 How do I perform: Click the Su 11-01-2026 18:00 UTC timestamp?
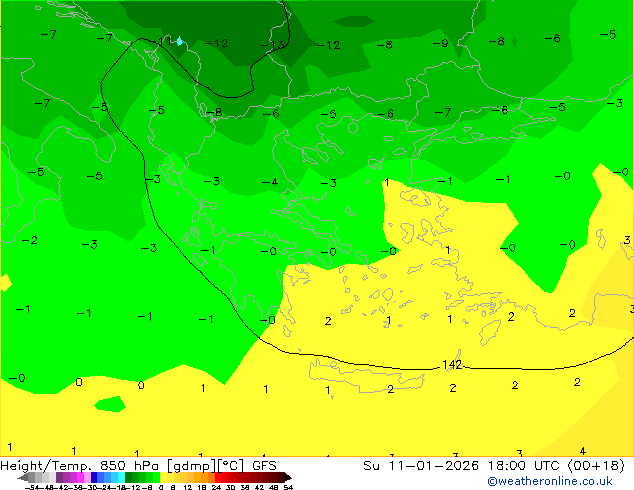[x=463, y=466]
